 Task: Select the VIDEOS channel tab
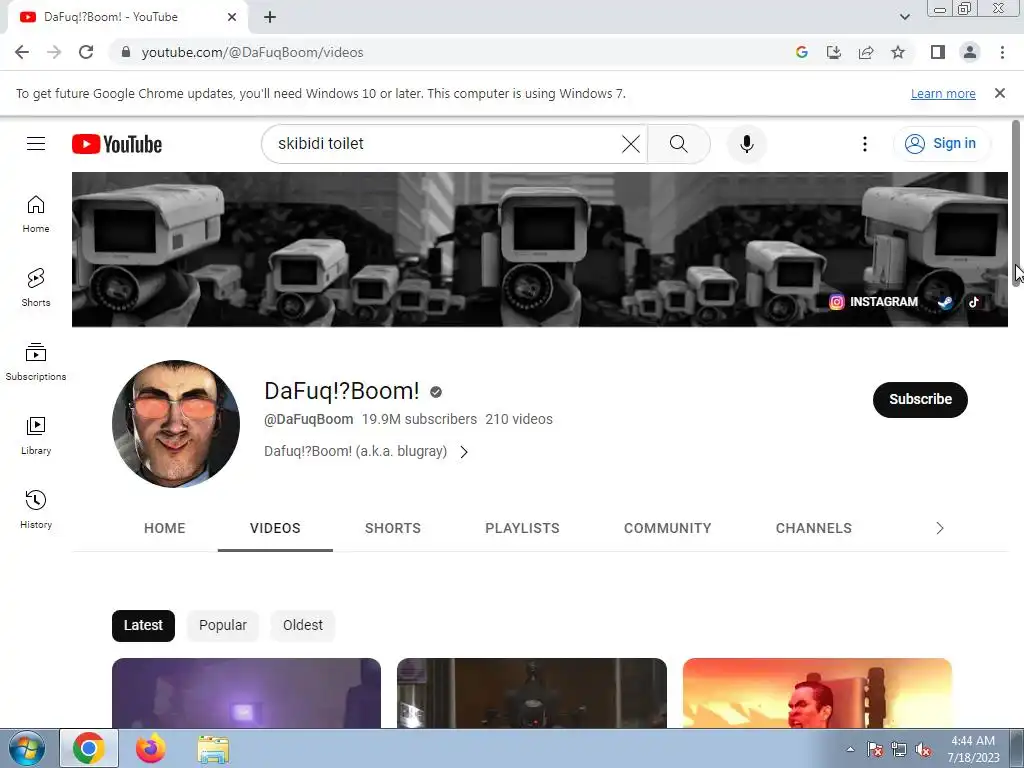pos(275,528)
